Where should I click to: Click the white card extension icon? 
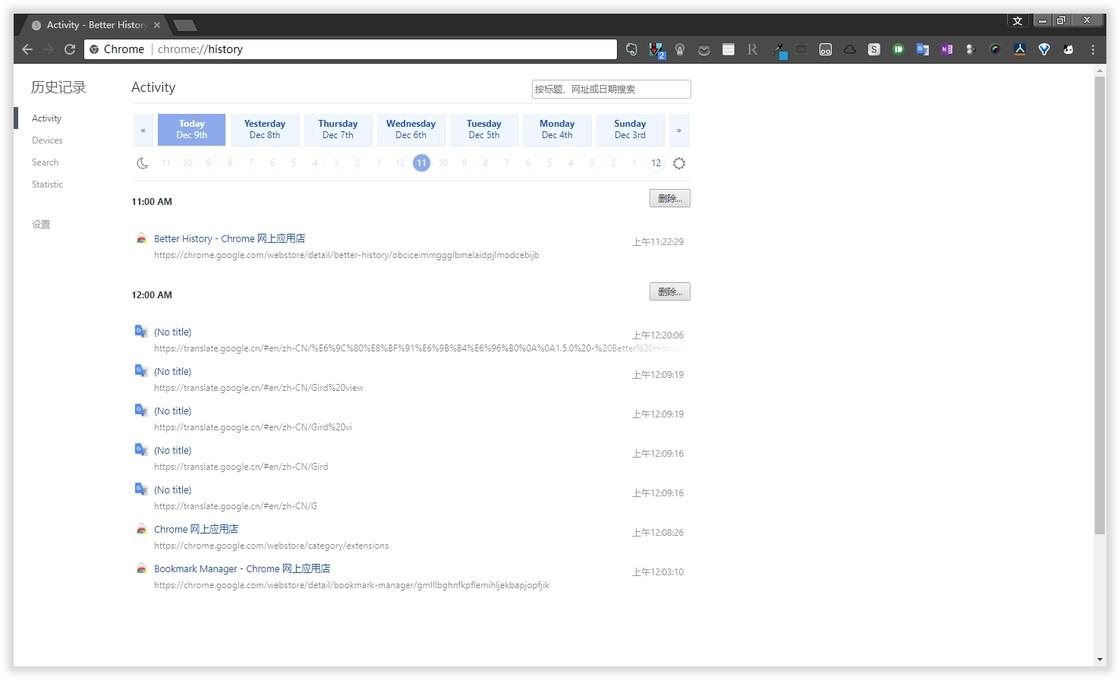point(728,49)
